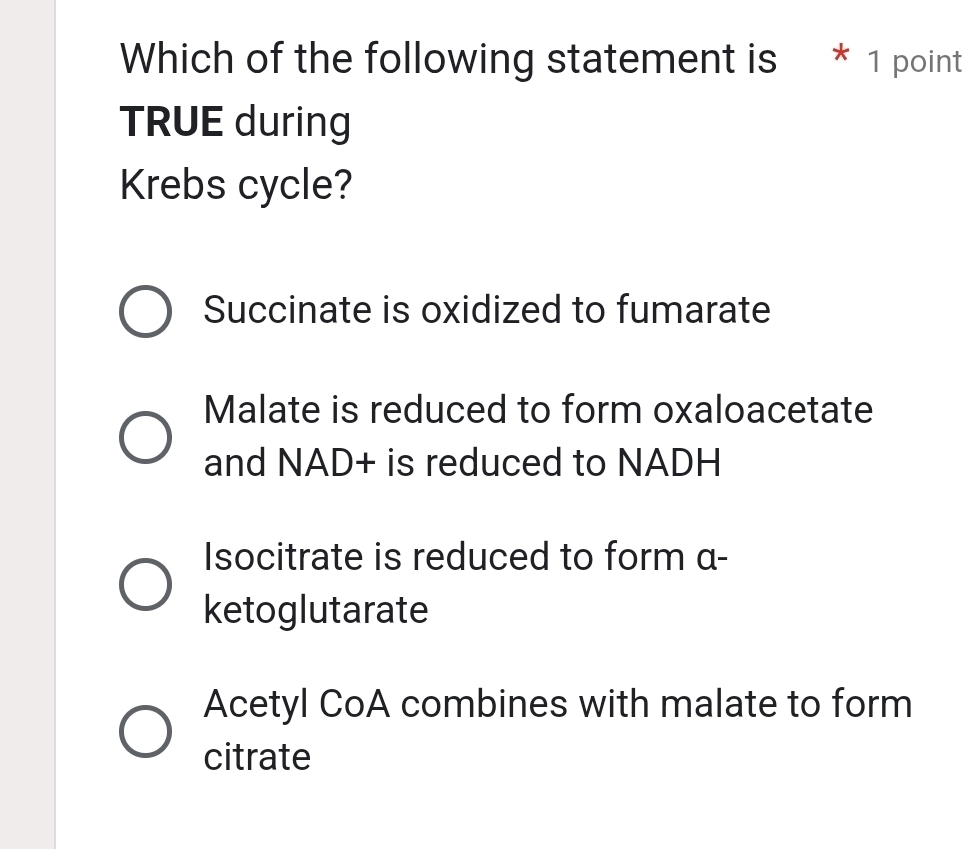This screenshot has width=970, height=849.
Task: Pick the "Acetyl CoA combines with malate" option
Action: (x=145, y=730)
